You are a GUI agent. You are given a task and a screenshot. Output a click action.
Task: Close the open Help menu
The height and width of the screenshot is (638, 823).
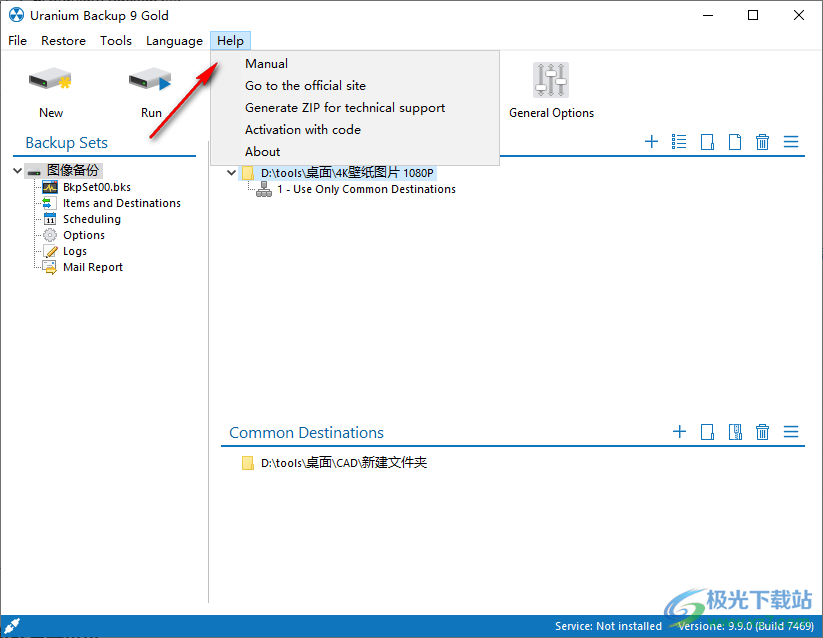coord(230,41)
